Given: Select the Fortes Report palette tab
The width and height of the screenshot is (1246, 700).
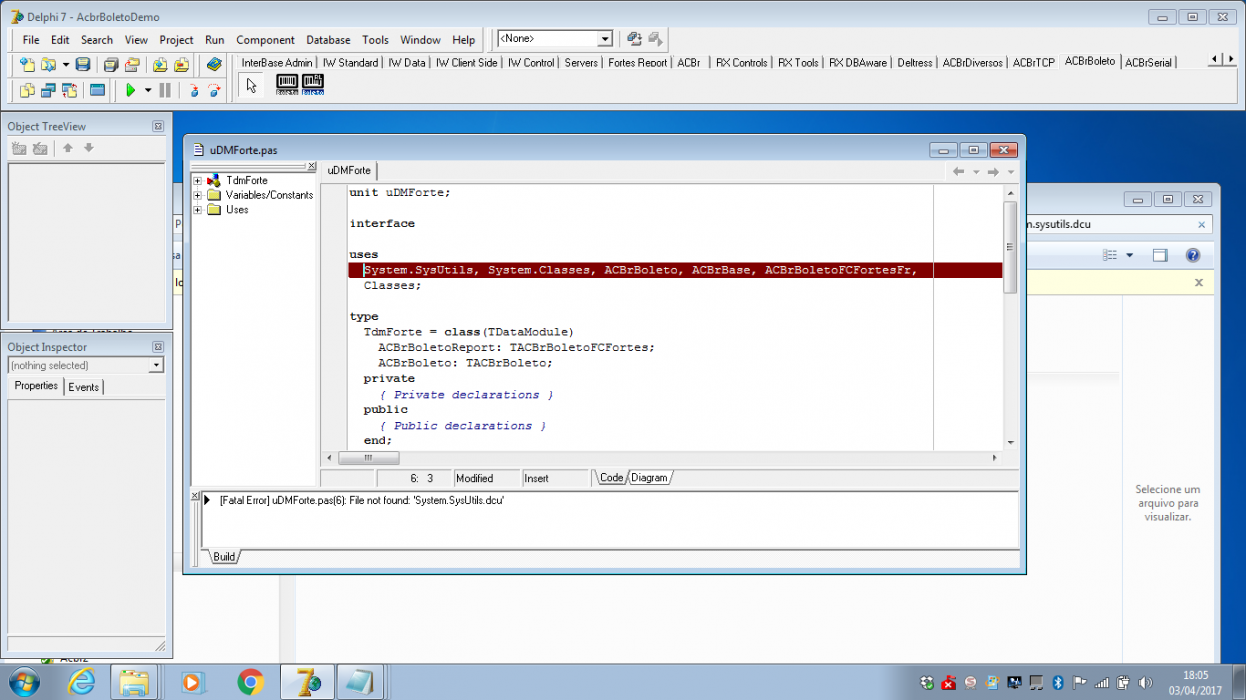Looking at the screenshot, I should [637, 63].
